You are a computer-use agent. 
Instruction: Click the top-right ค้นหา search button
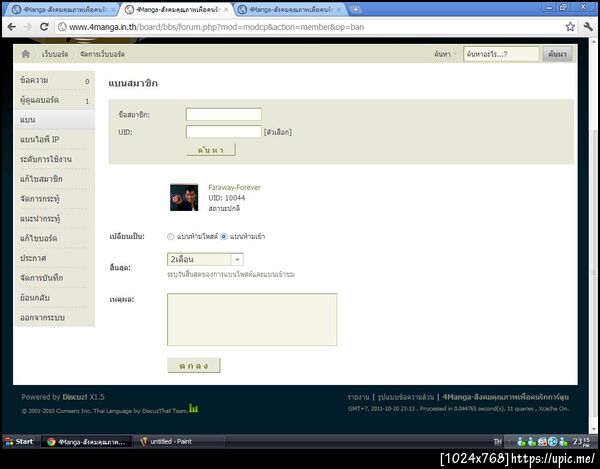(557, 54)
